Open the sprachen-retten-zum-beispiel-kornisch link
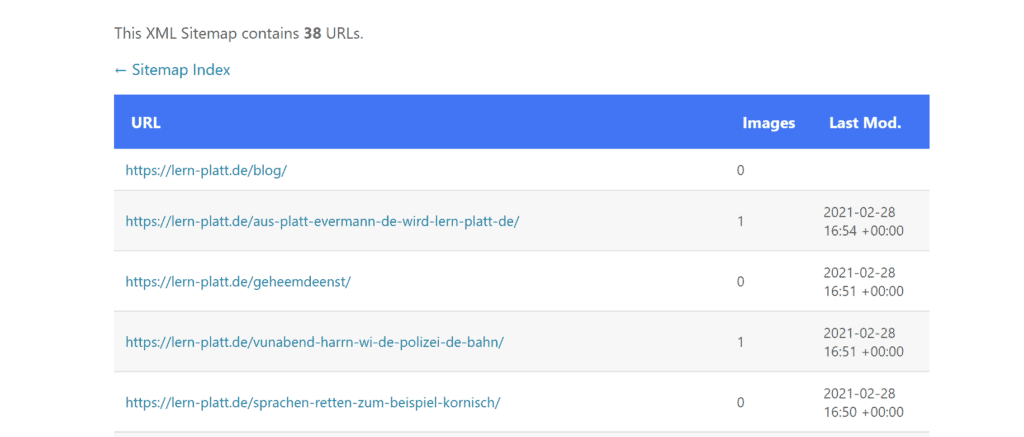The height and width of the screenshot is (437, 1024). [313, 402]
